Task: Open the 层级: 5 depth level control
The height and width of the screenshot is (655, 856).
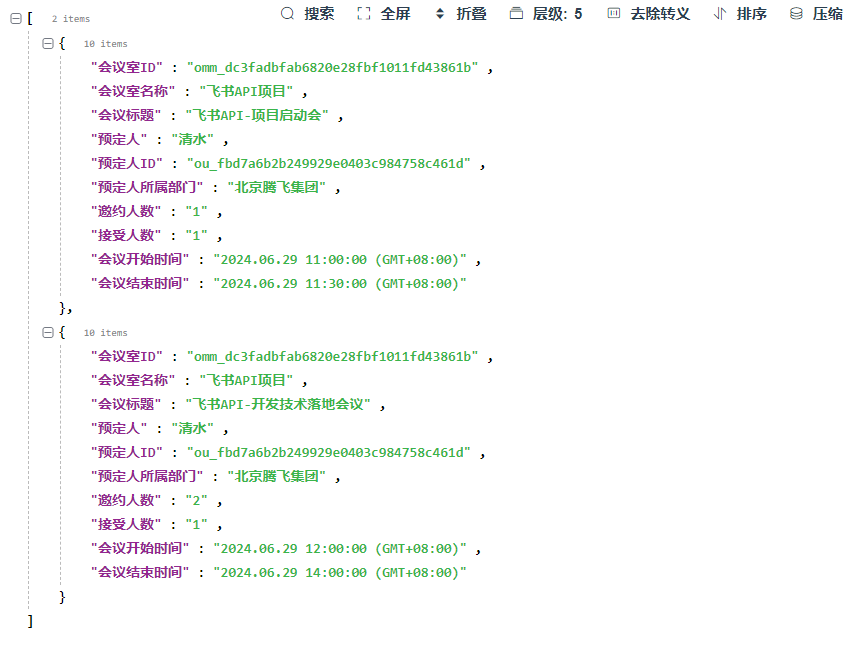Action: tap(545, 14)
